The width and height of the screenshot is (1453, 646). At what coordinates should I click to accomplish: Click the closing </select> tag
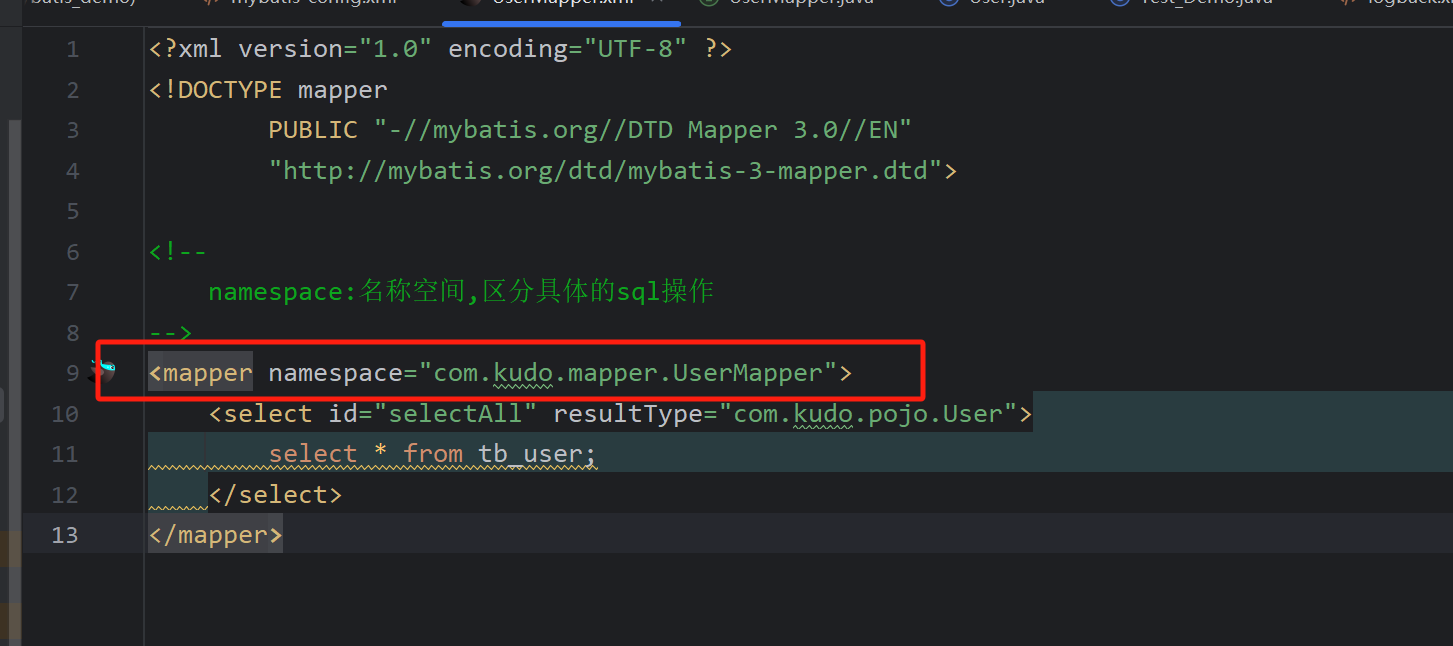click(275, 495)
